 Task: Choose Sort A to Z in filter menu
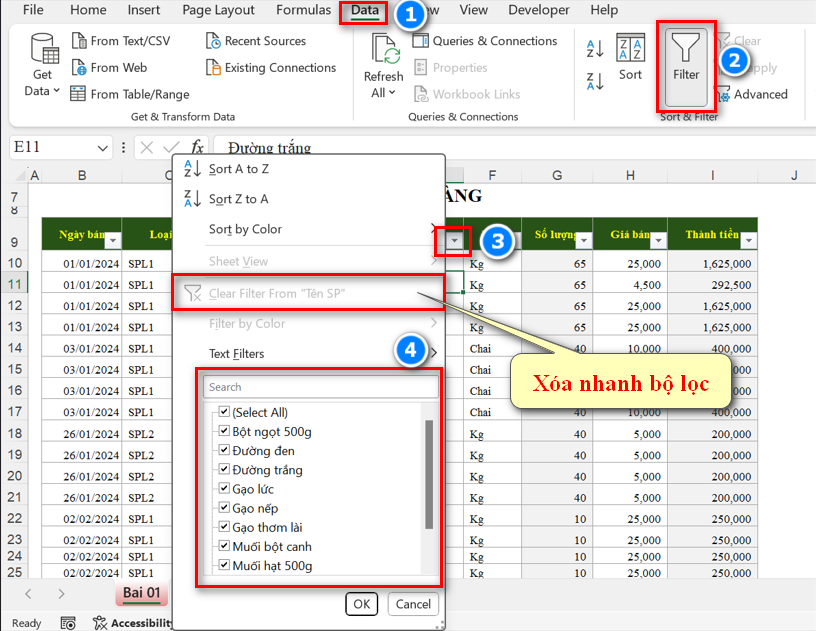tap(238, 169)
